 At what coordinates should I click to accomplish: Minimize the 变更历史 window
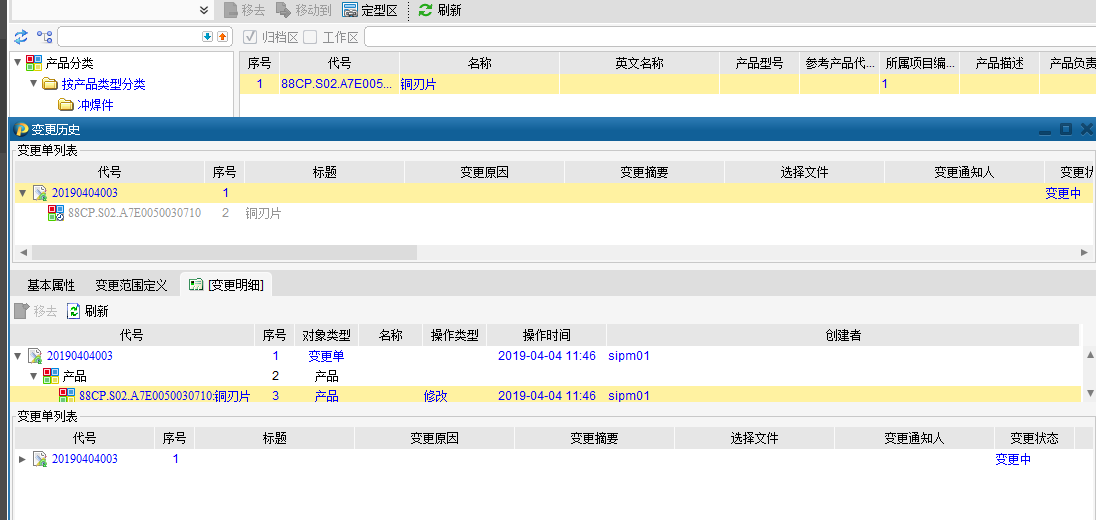1045,130
